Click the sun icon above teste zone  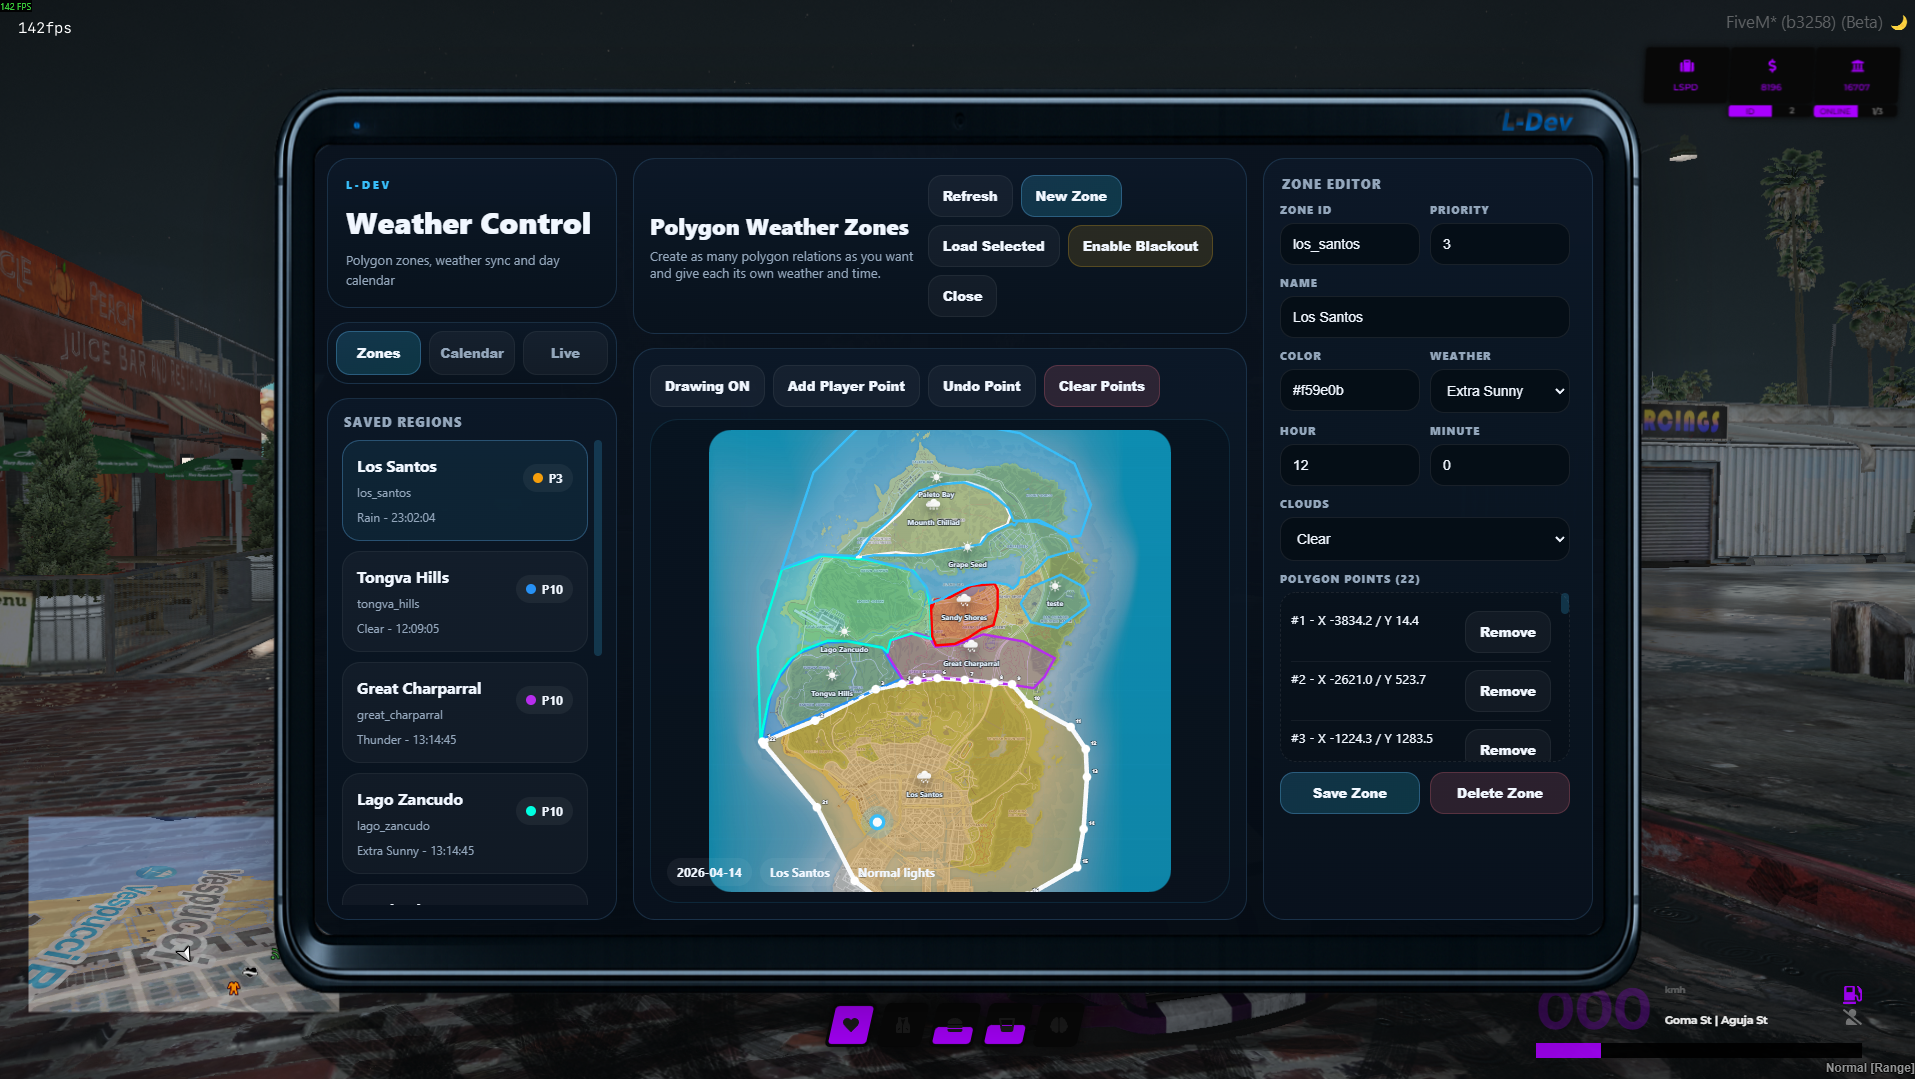[1054, 587]
